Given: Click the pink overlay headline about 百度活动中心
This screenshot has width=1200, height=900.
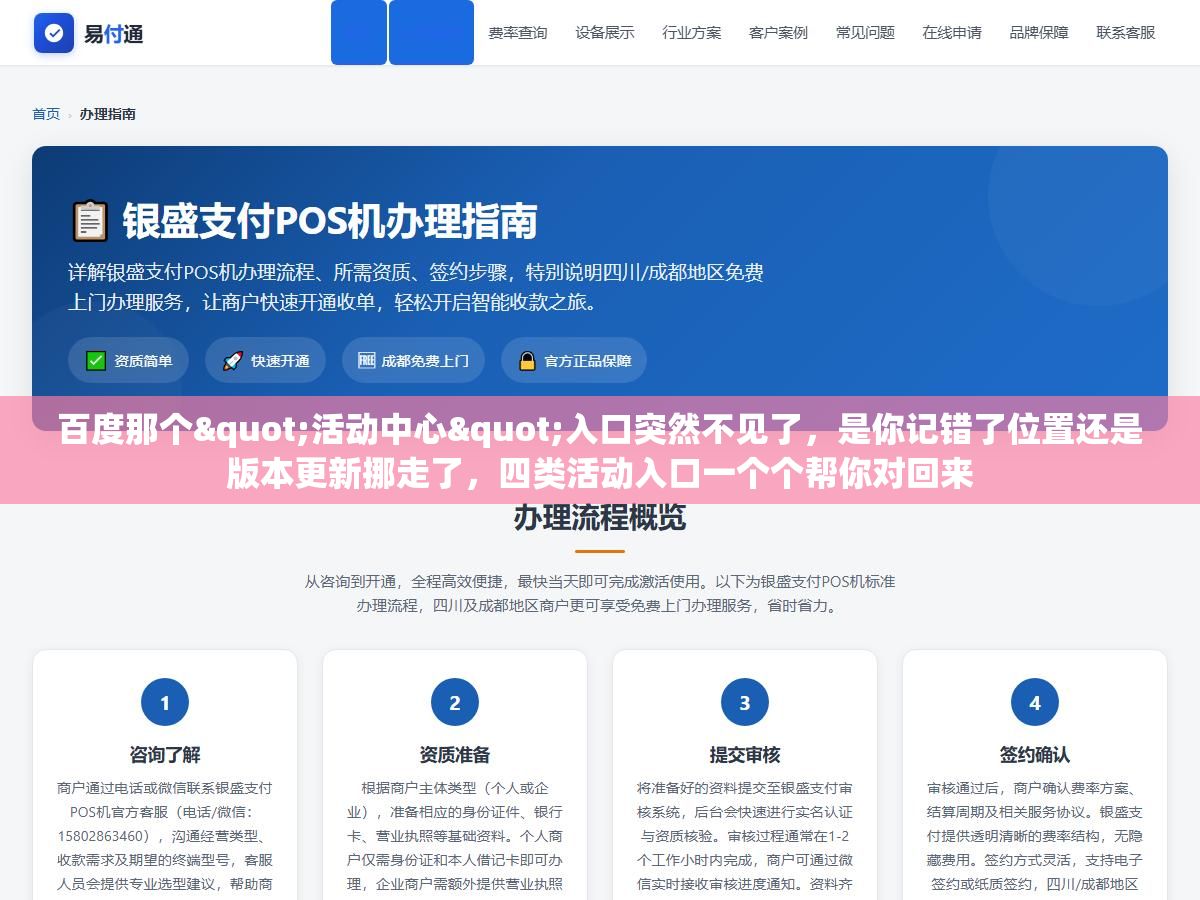Looking at the screenshot, I should (x=600, y=453).
